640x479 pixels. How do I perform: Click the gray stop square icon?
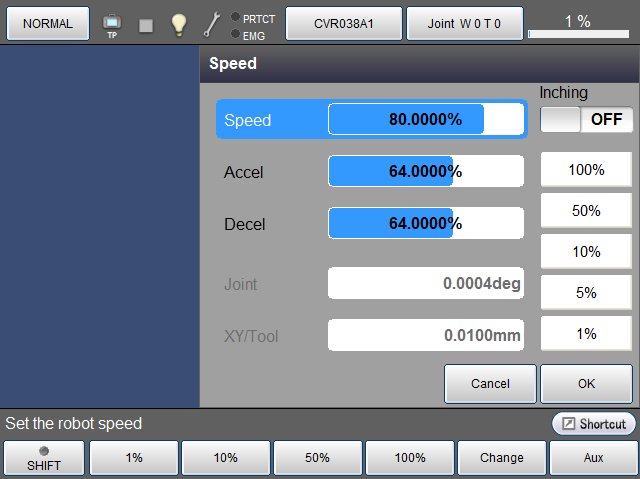pos(146,25)
